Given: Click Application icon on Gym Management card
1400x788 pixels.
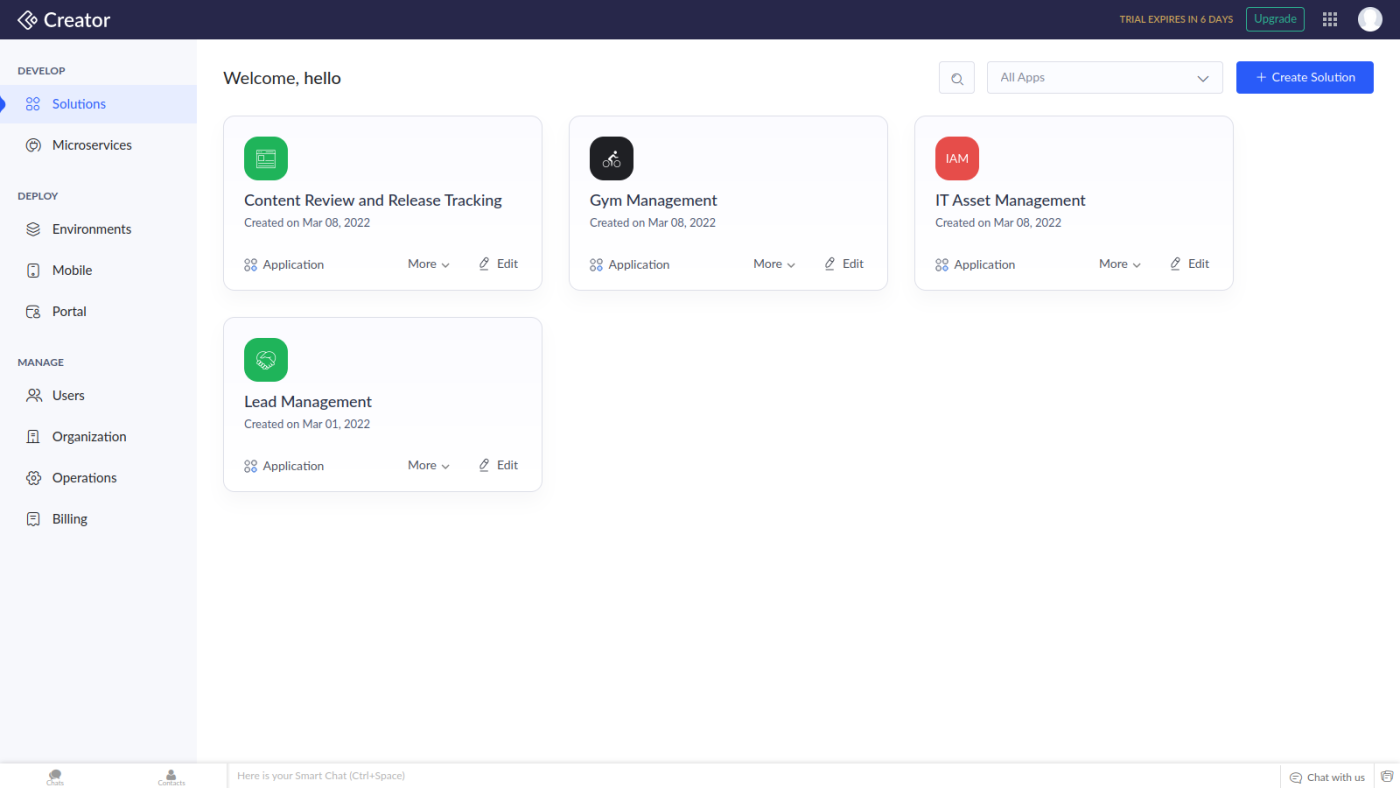Looking at the screenshot, I should (x=596, y=265).
